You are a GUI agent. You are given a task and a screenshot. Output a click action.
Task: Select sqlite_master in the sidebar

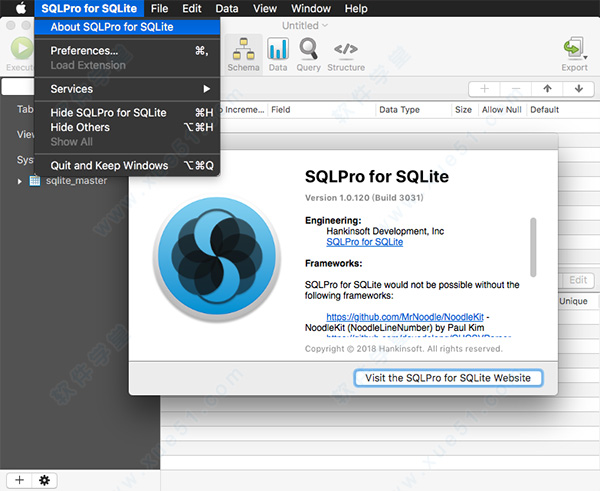point(77,181)
